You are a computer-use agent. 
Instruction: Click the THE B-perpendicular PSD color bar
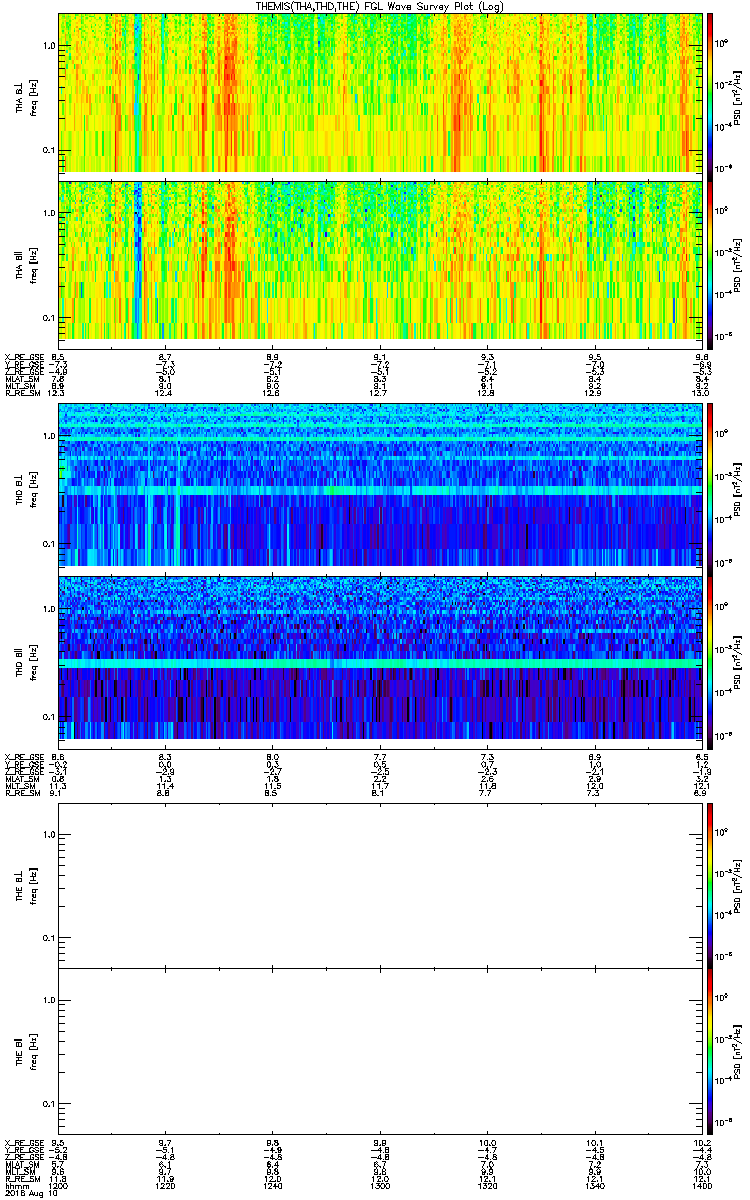[709, 886]
